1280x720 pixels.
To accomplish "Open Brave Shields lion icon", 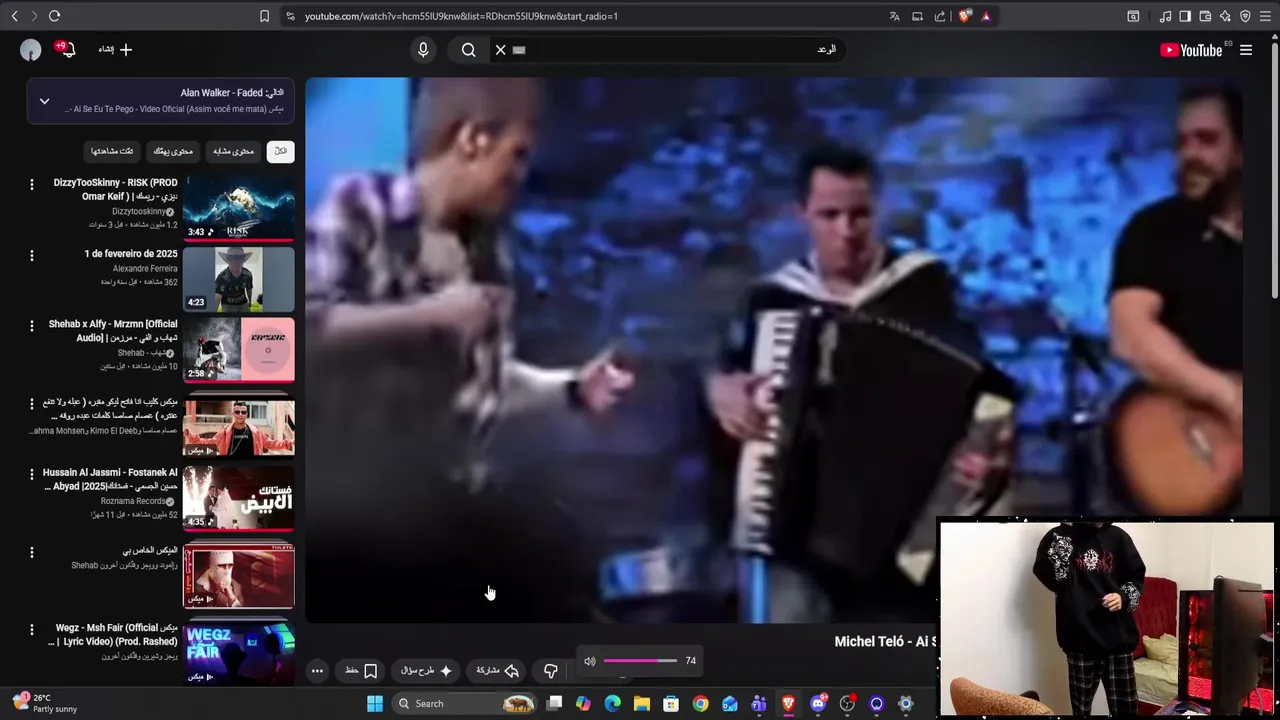I will pyautogui.click(x=965, y=16).
